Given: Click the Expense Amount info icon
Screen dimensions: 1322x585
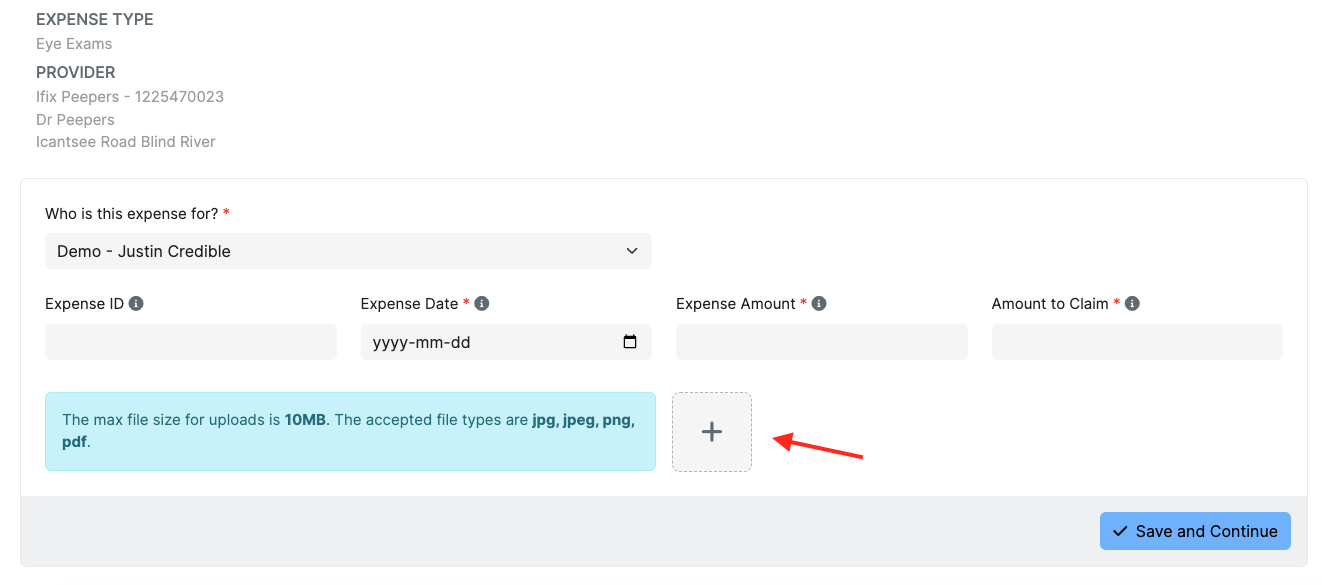Looking at the screenshot, I should point(819,303).
